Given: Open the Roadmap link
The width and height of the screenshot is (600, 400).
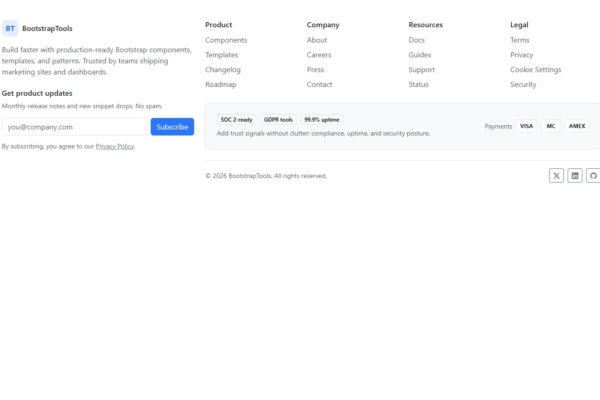Looking at the screenshot, I should 220,85.
